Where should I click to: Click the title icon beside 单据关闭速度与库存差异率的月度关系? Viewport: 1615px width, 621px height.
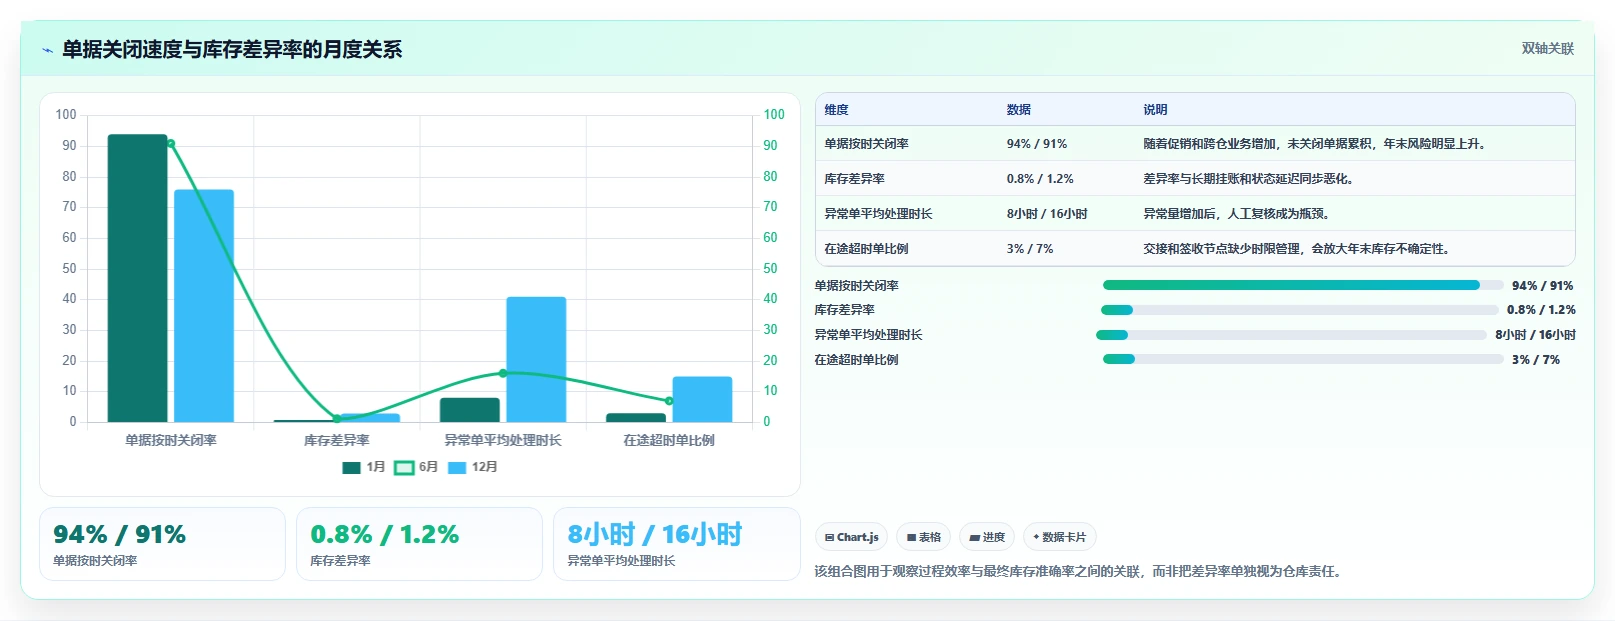pos(47,50)
